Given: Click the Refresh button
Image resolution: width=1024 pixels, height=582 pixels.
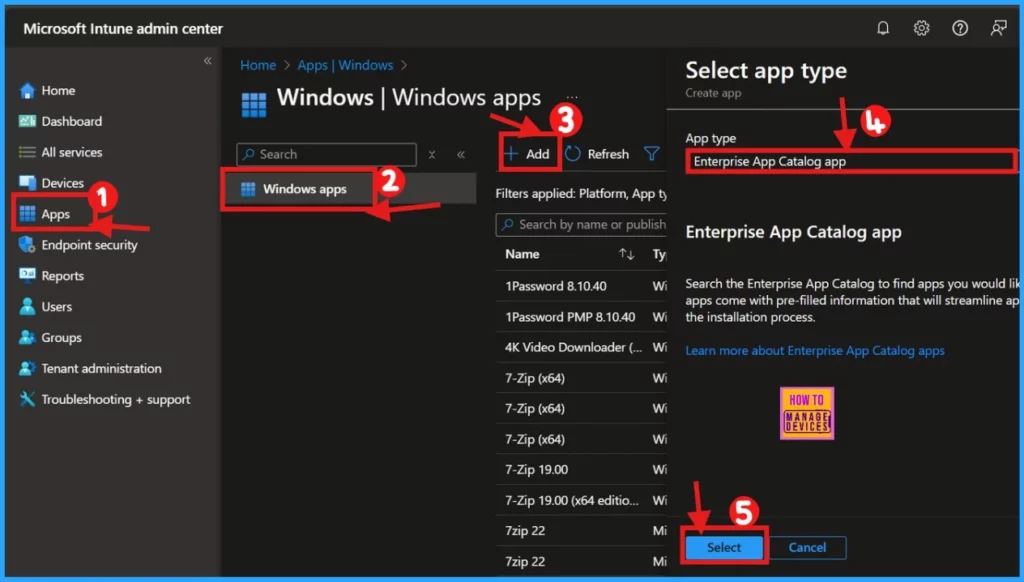Looking at the screenshot, I should click(x=597, y=154).
